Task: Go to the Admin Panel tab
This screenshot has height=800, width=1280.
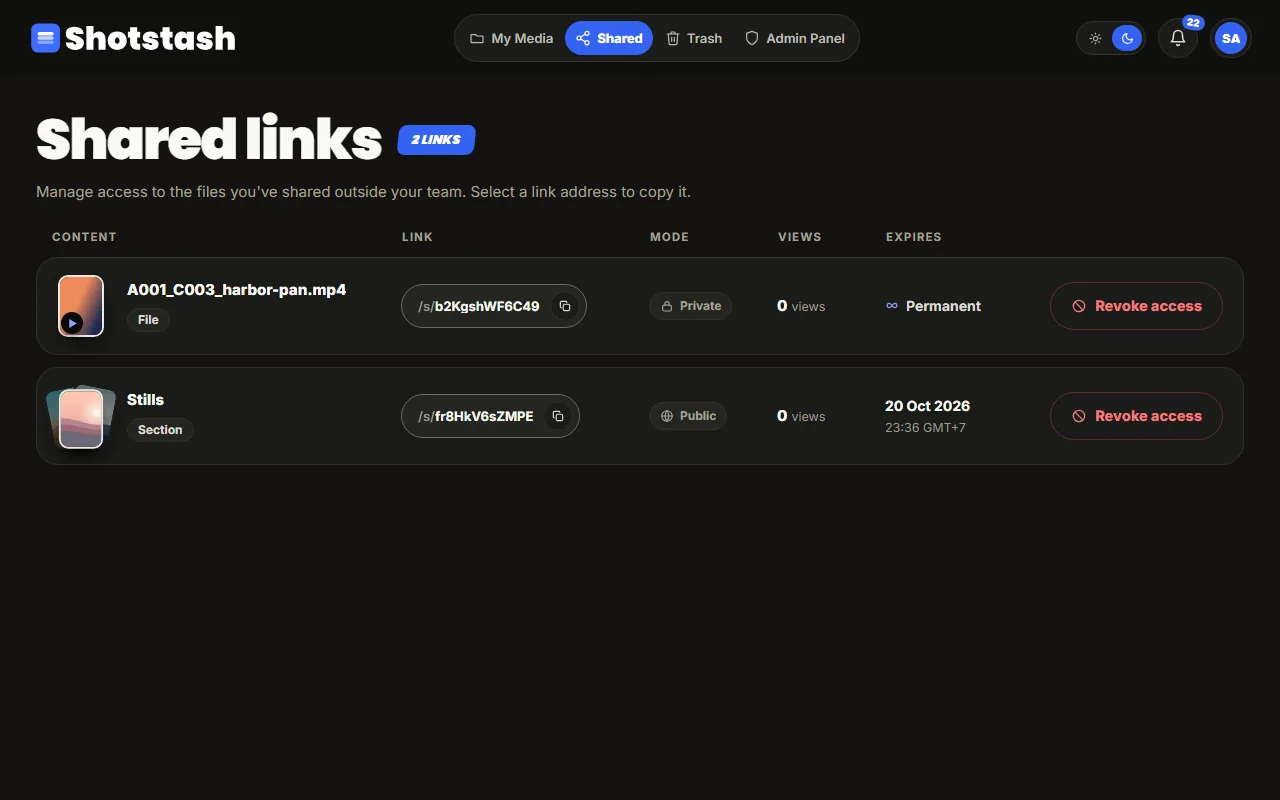Action: 795,38
